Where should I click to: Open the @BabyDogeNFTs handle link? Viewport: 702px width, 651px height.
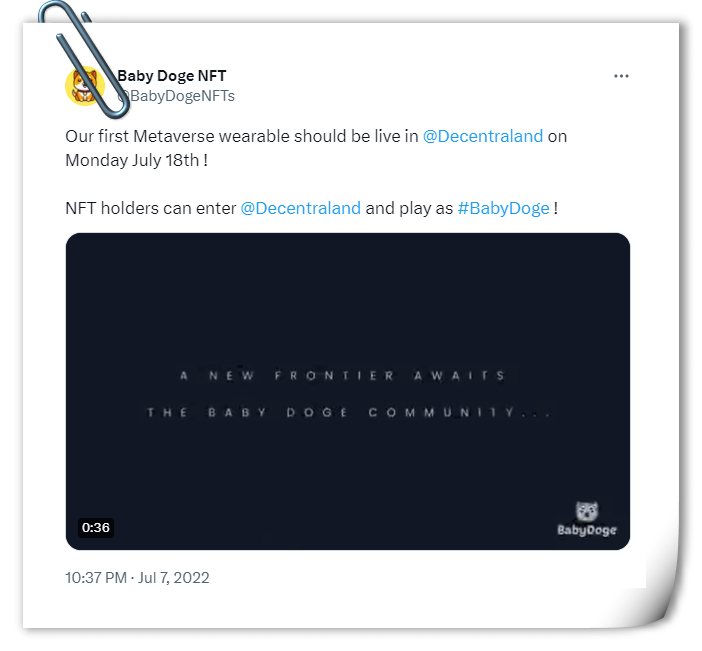(x=176, y=96)
